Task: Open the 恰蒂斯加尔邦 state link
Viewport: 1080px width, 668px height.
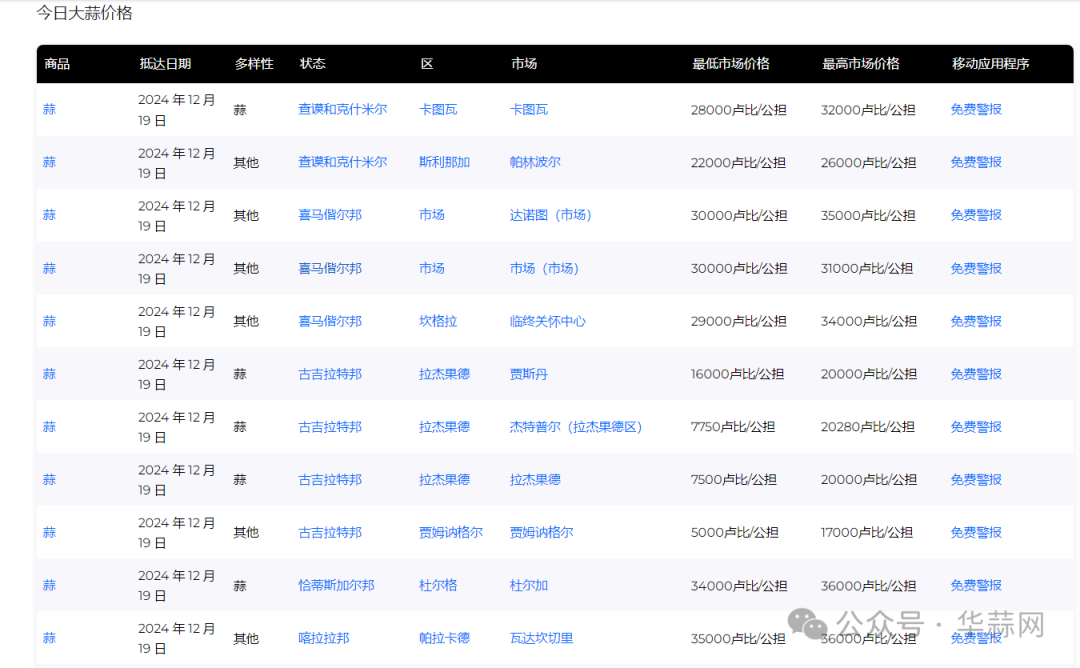Action: (336, 585)
